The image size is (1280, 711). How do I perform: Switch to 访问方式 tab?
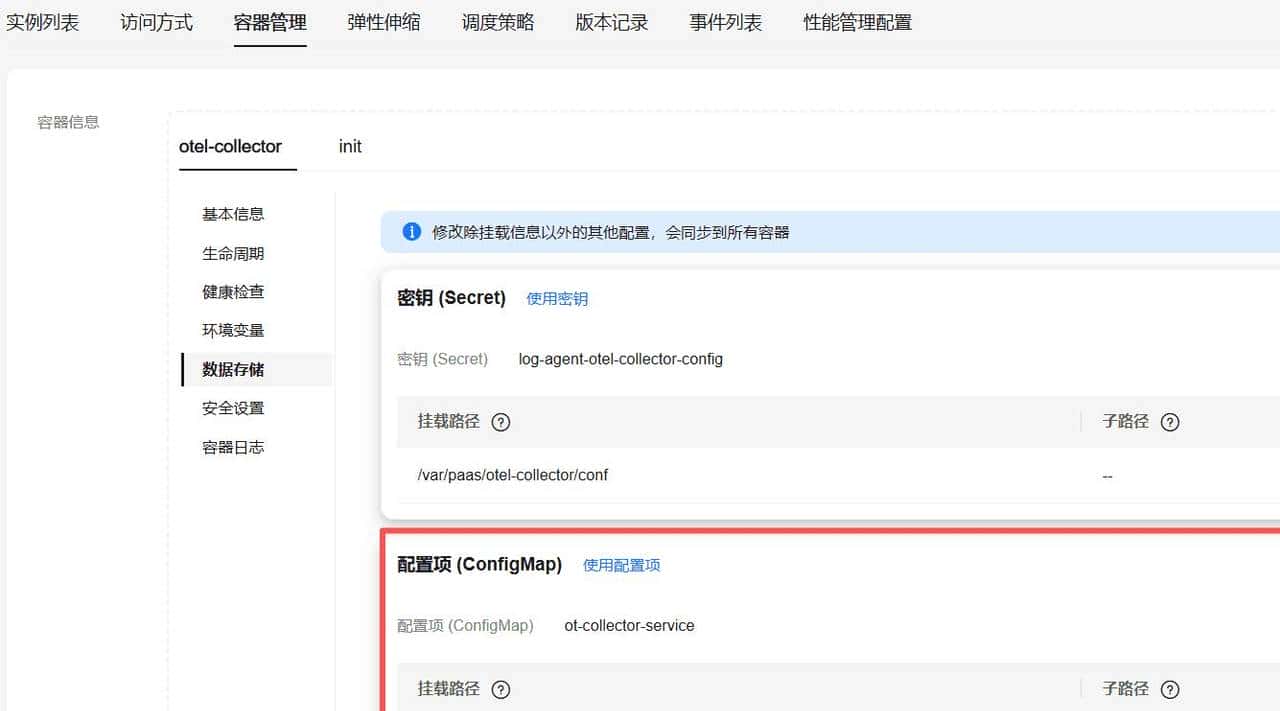156,21
